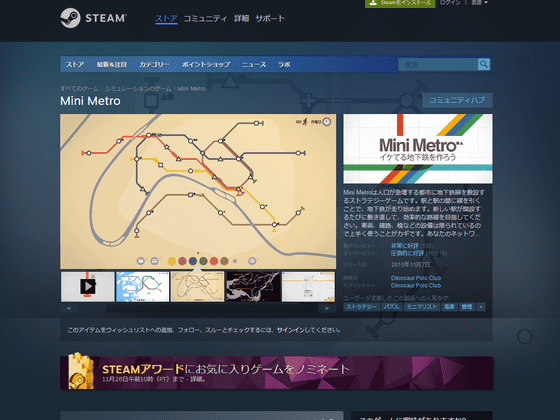Open 最新&注目 in the store bar

click(111, 65)
